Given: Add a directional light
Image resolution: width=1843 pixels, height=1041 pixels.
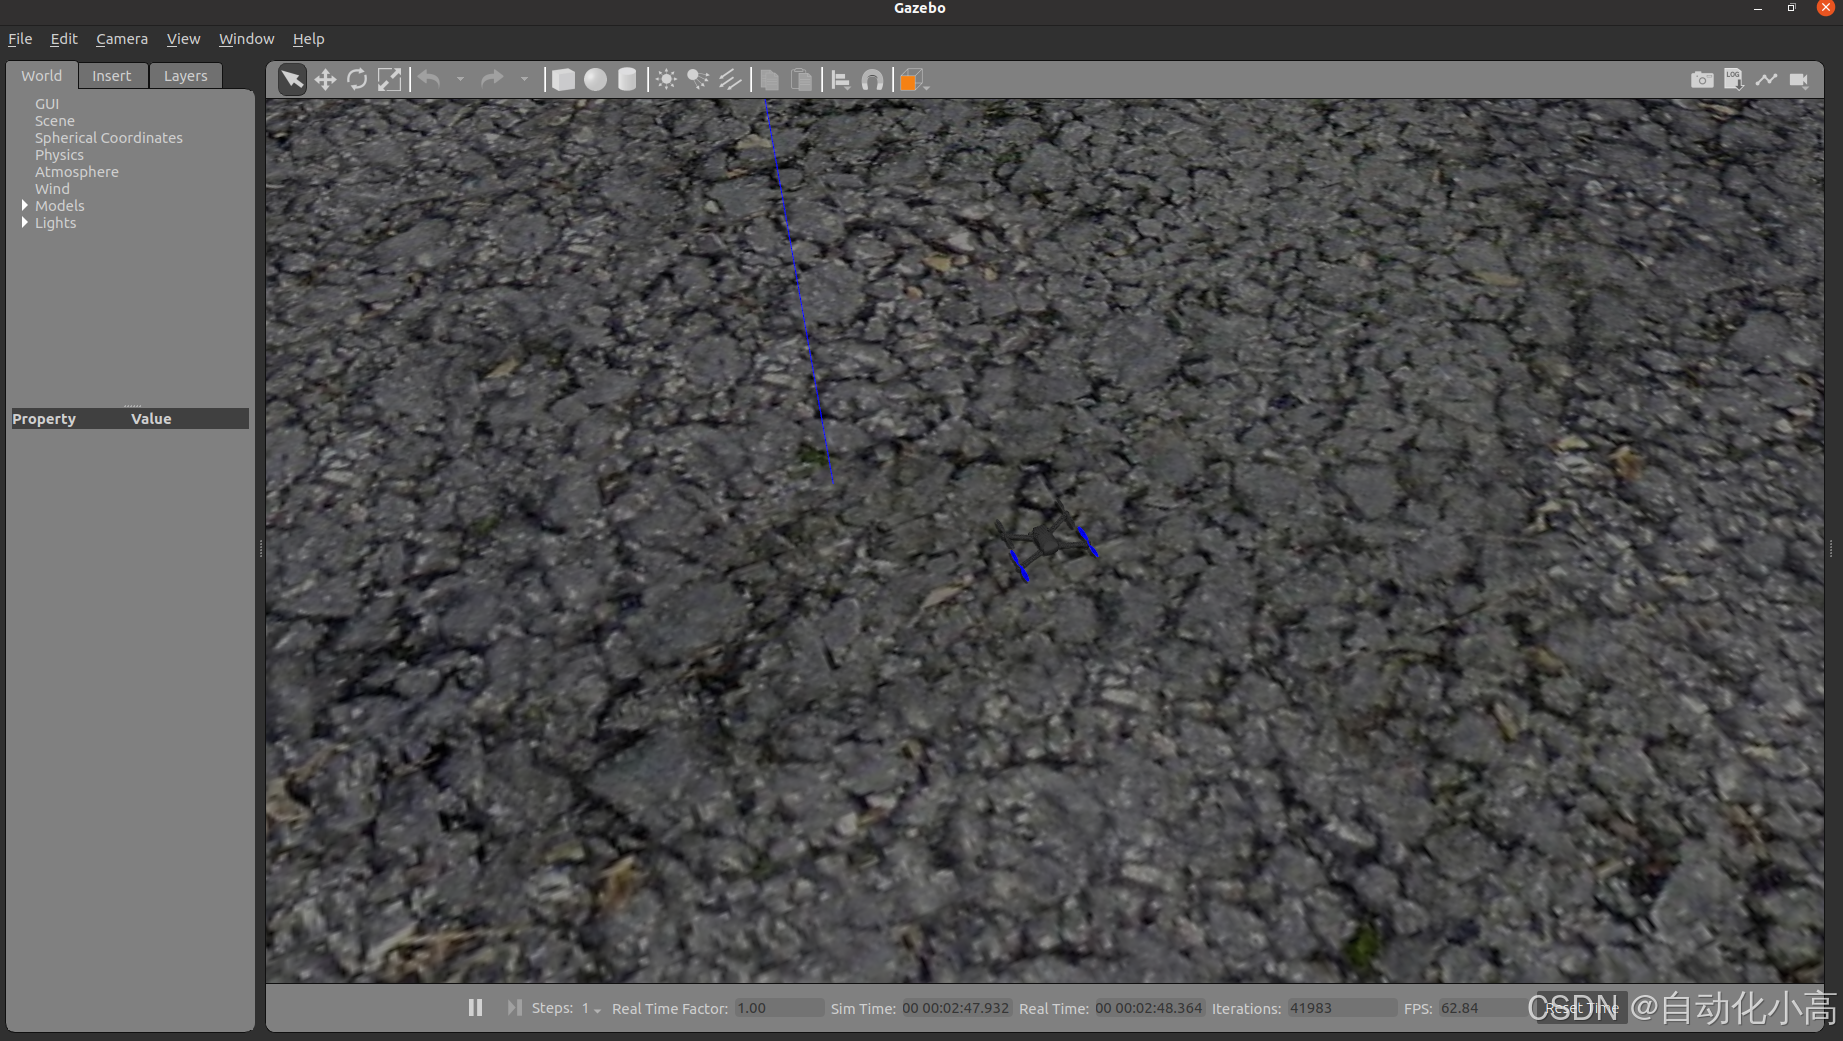Looking at the screenshot, I should point(730,80).
